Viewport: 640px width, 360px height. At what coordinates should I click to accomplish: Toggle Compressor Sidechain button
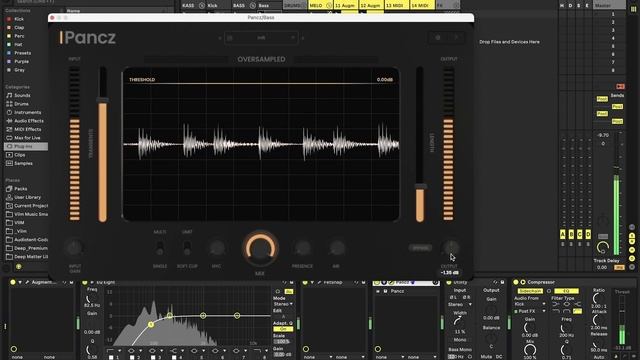coord(530,291)
